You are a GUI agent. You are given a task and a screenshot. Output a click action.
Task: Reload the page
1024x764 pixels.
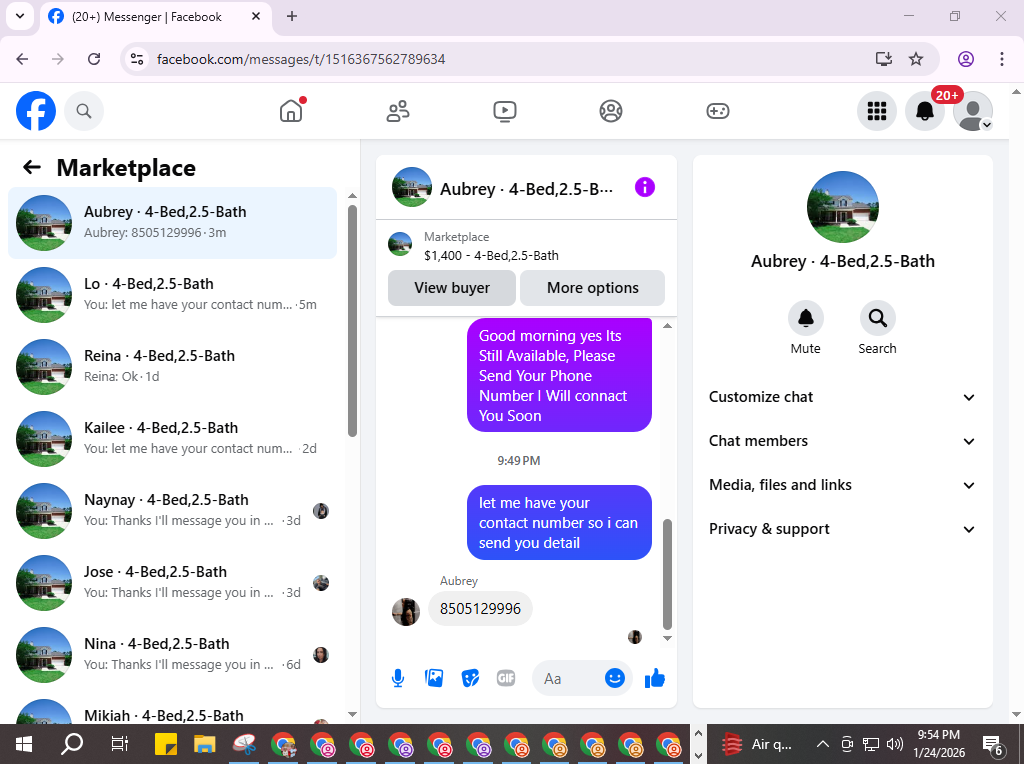(x=94, y=59)
